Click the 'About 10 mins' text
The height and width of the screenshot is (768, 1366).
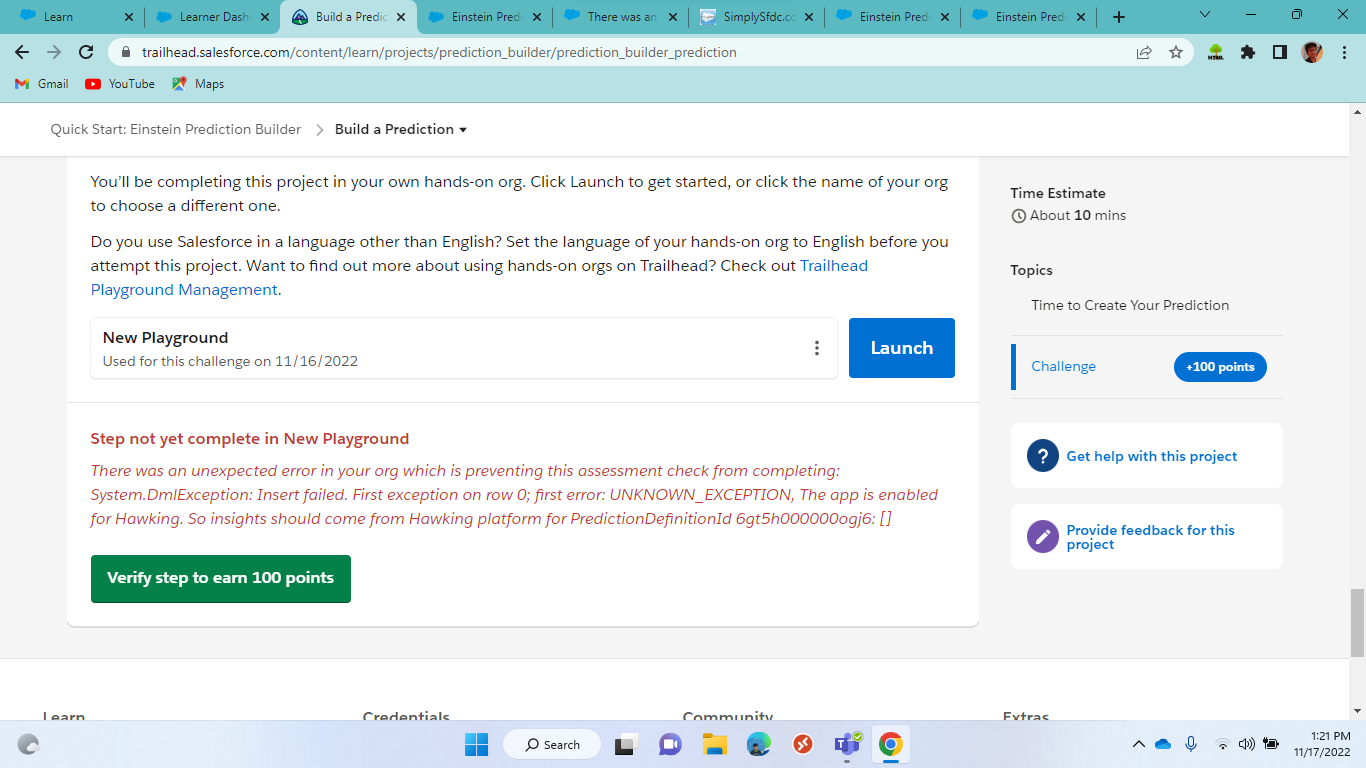pyautogui.click(x=1078, y=215)
